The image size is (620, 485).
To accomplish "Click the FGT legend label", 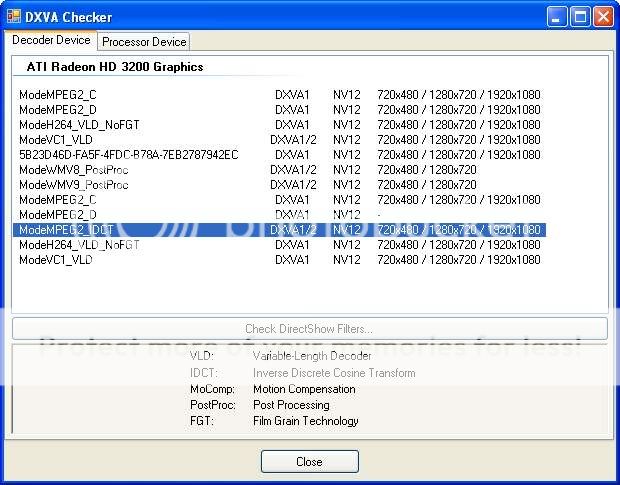I will [x=202, y=421].
